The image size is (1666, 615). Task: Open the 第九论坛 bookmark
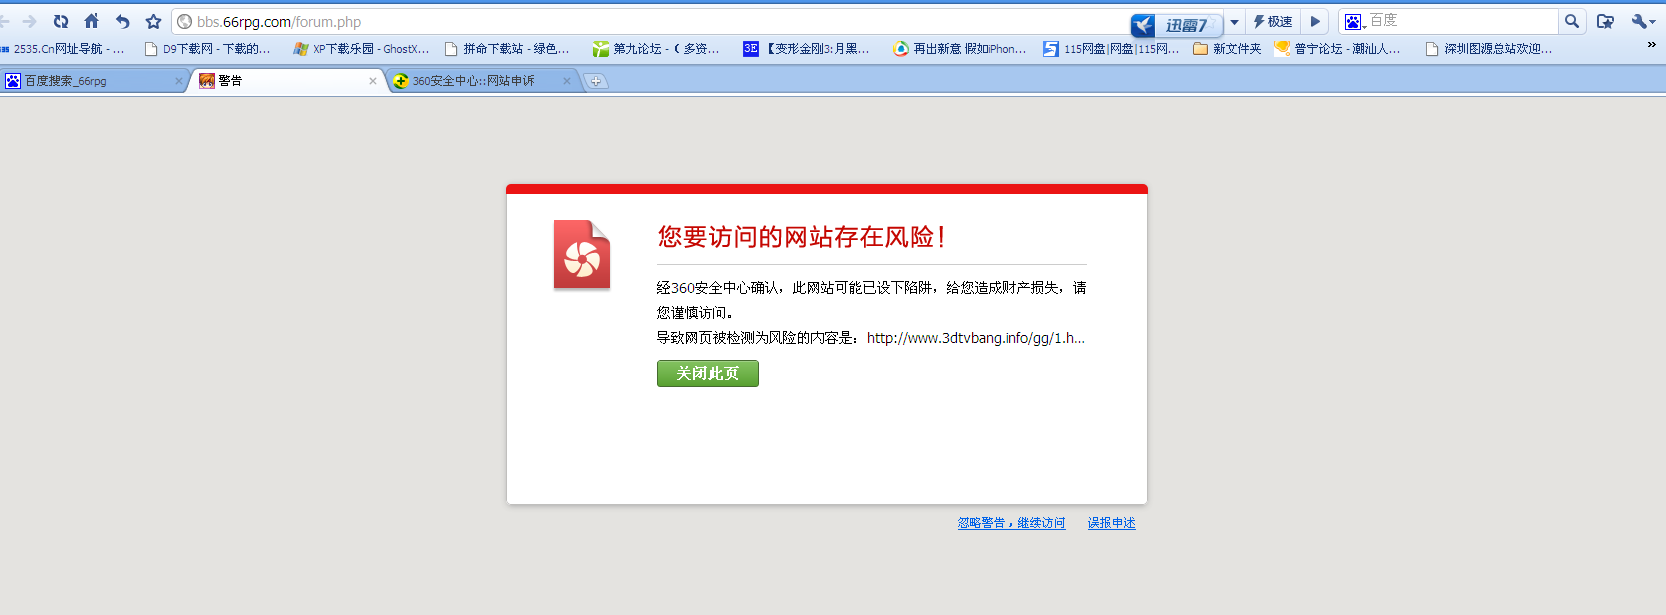656,48
